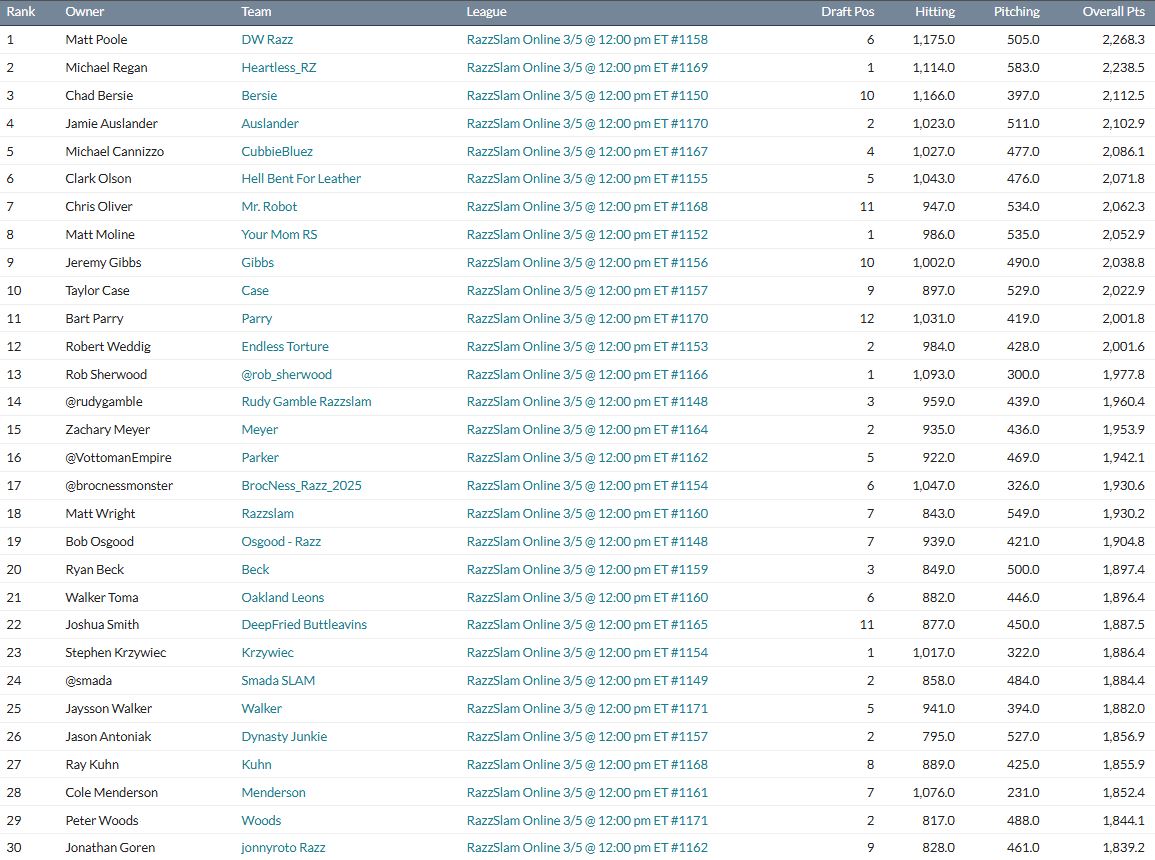Open the BrocNess_Razz_2025 team link
The image size is (1155, 860).
(302, 486)
